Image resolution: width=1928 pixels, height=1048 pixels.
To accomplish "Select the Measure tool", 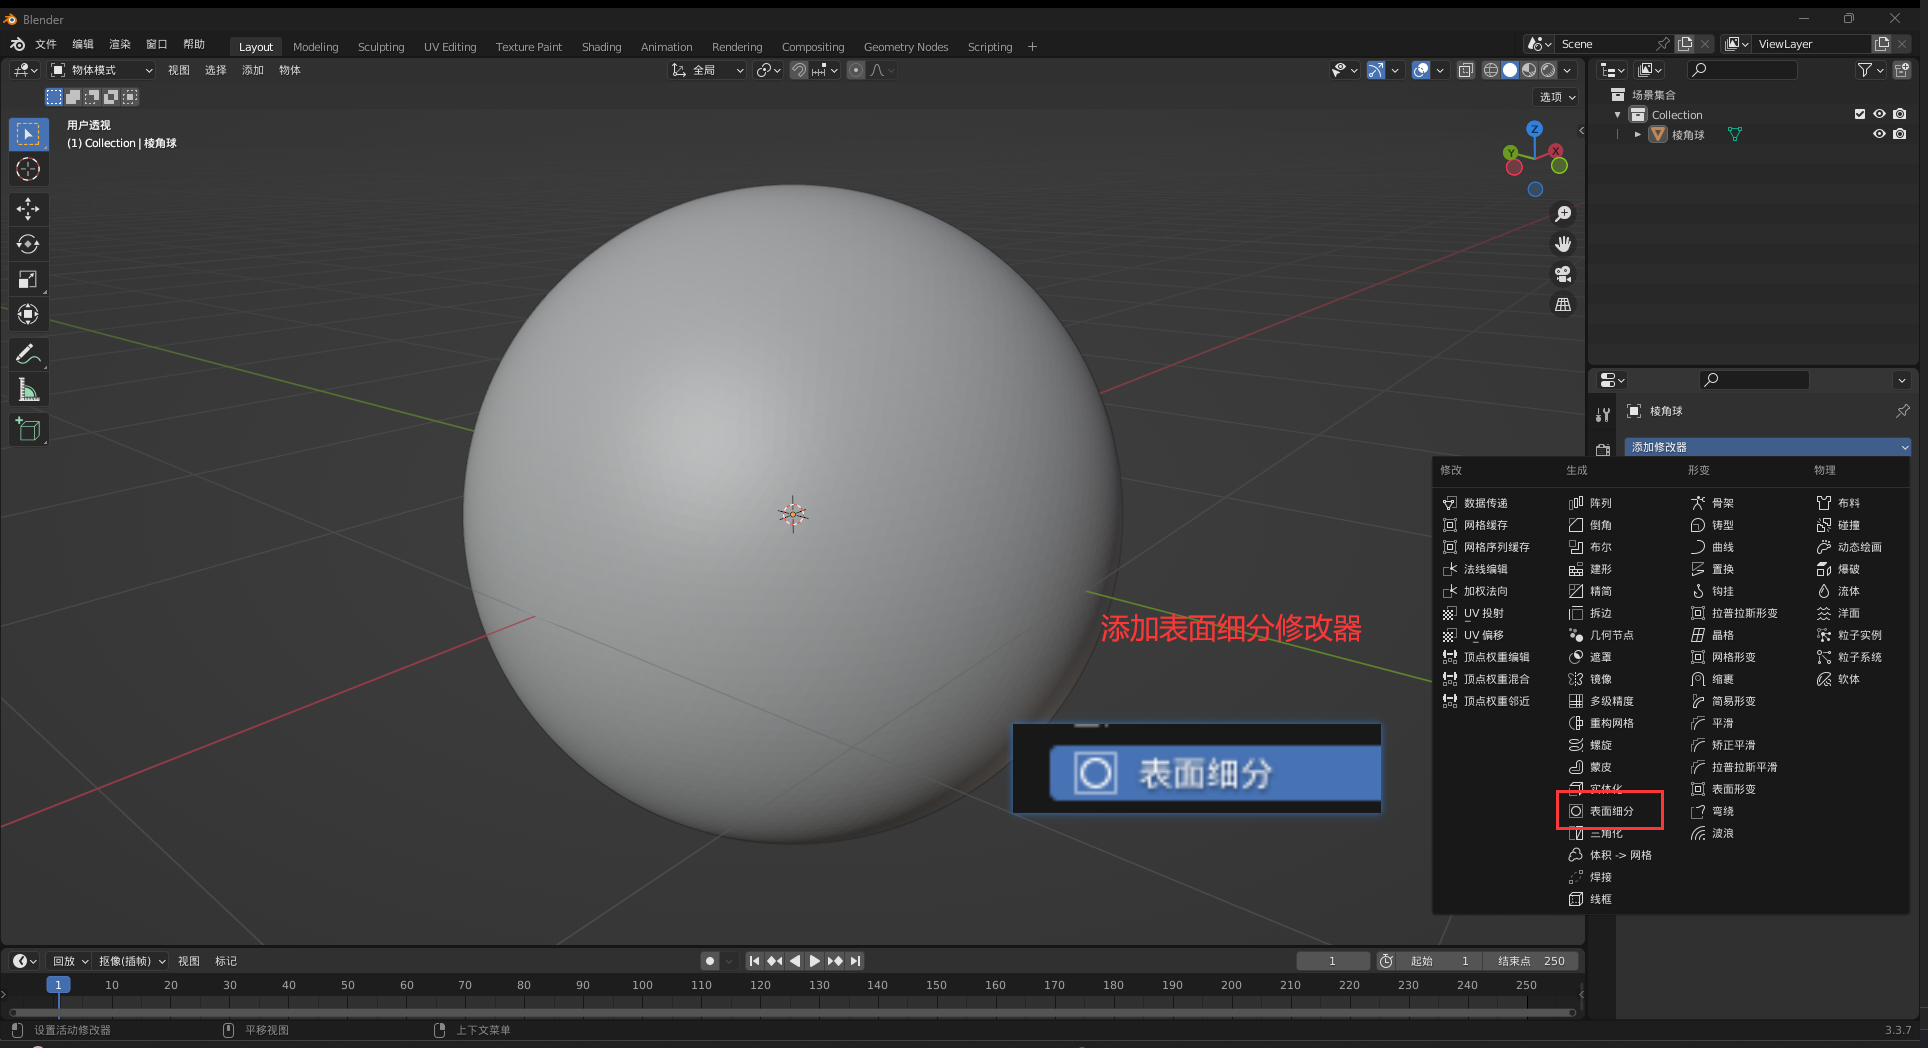I will click(x=28, y=391).
